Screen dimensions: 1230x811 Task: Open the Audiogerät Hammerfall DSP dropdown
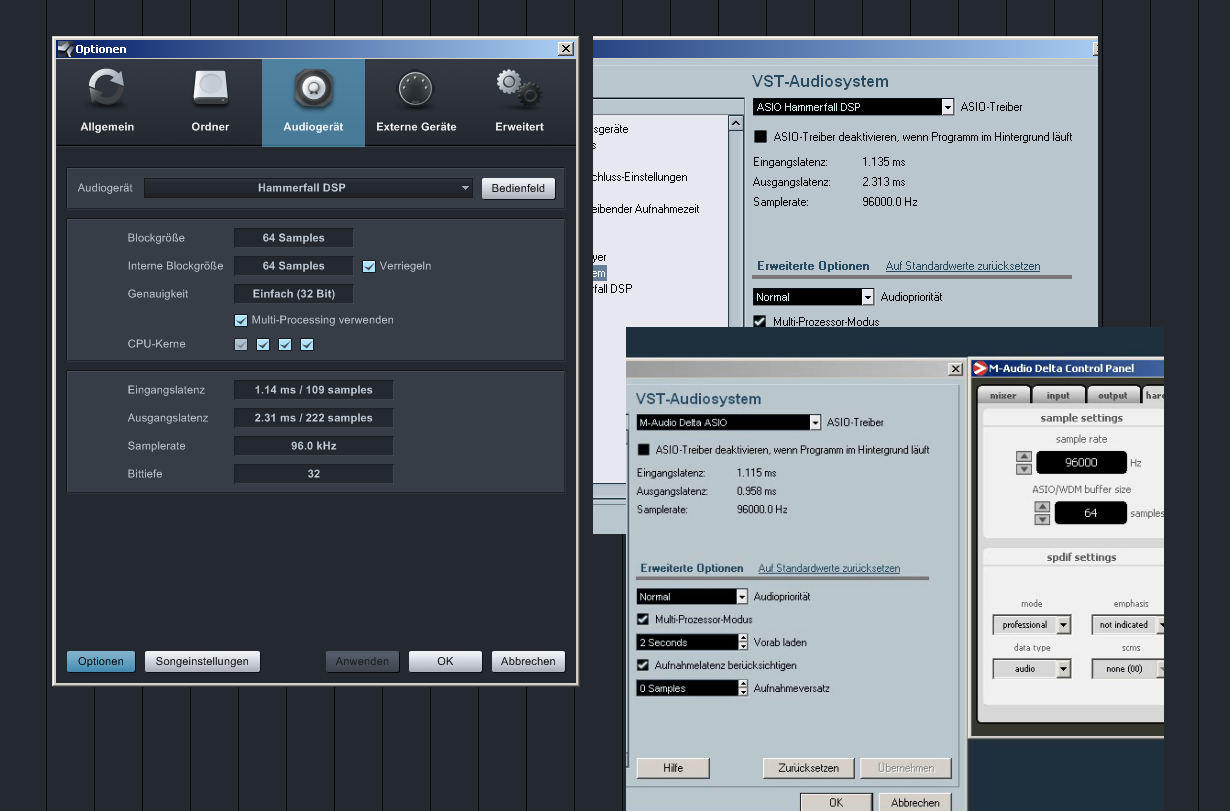pyautogui.click(x=309, y=188)
